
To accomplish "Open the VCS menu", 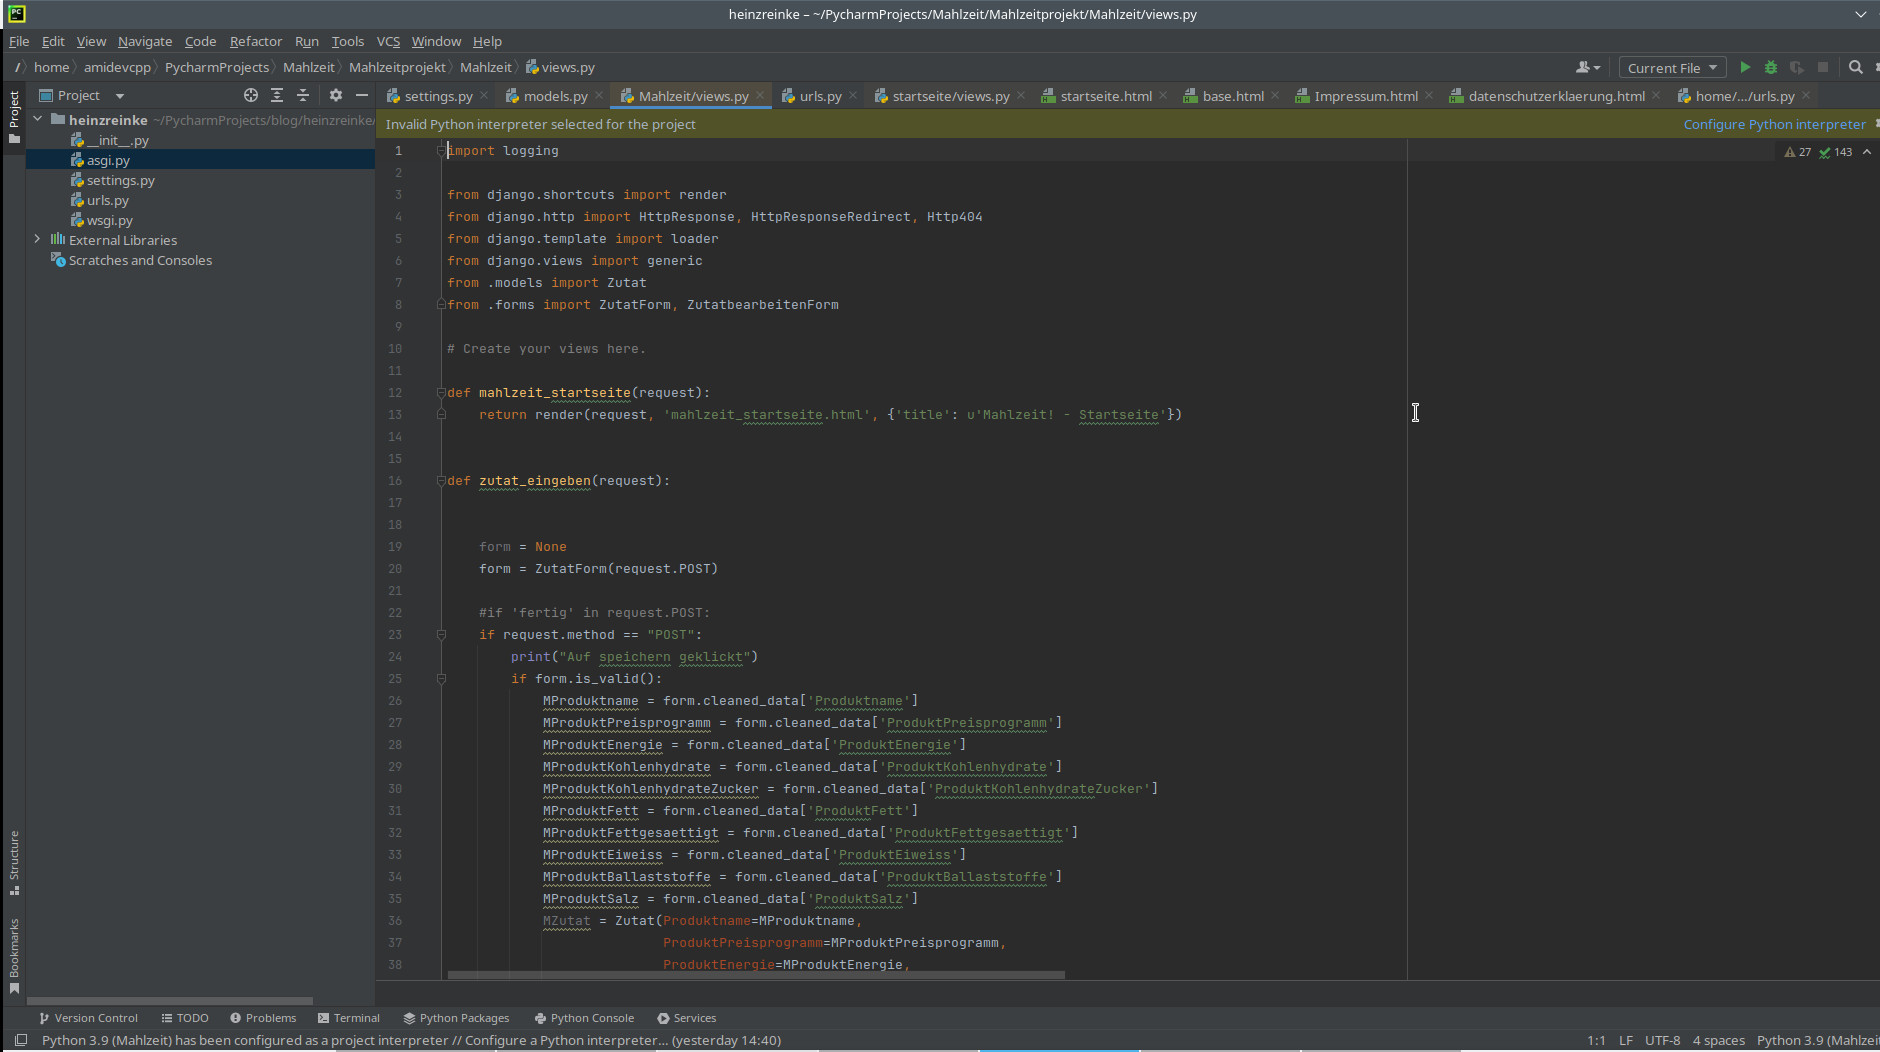I will (388, 41).
